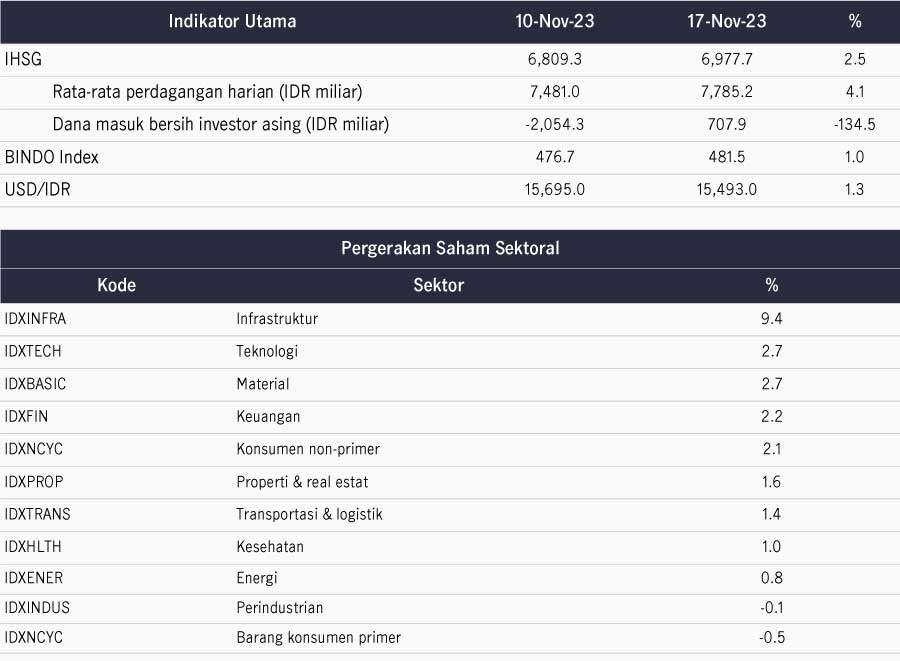Click Rata-rata perdagangan harian row label
This screenshot has height=661, width=900.
pyautogui.click(x=206, y=92)
